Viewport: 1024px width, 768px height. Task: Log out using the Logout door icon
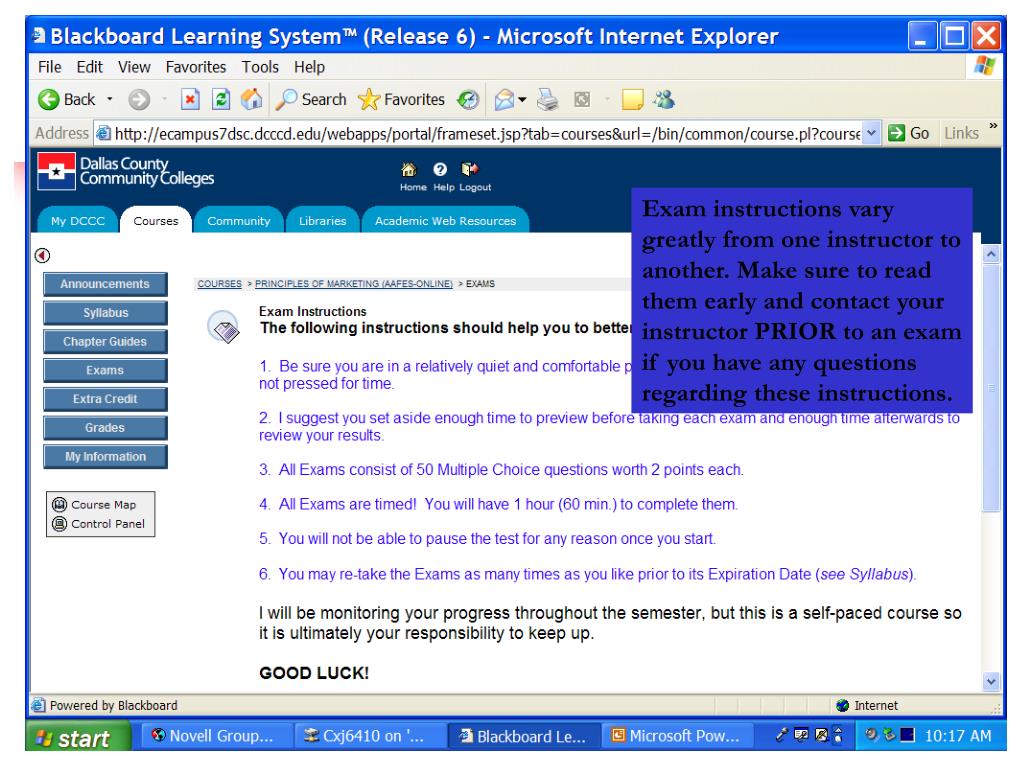pos(470,170)
